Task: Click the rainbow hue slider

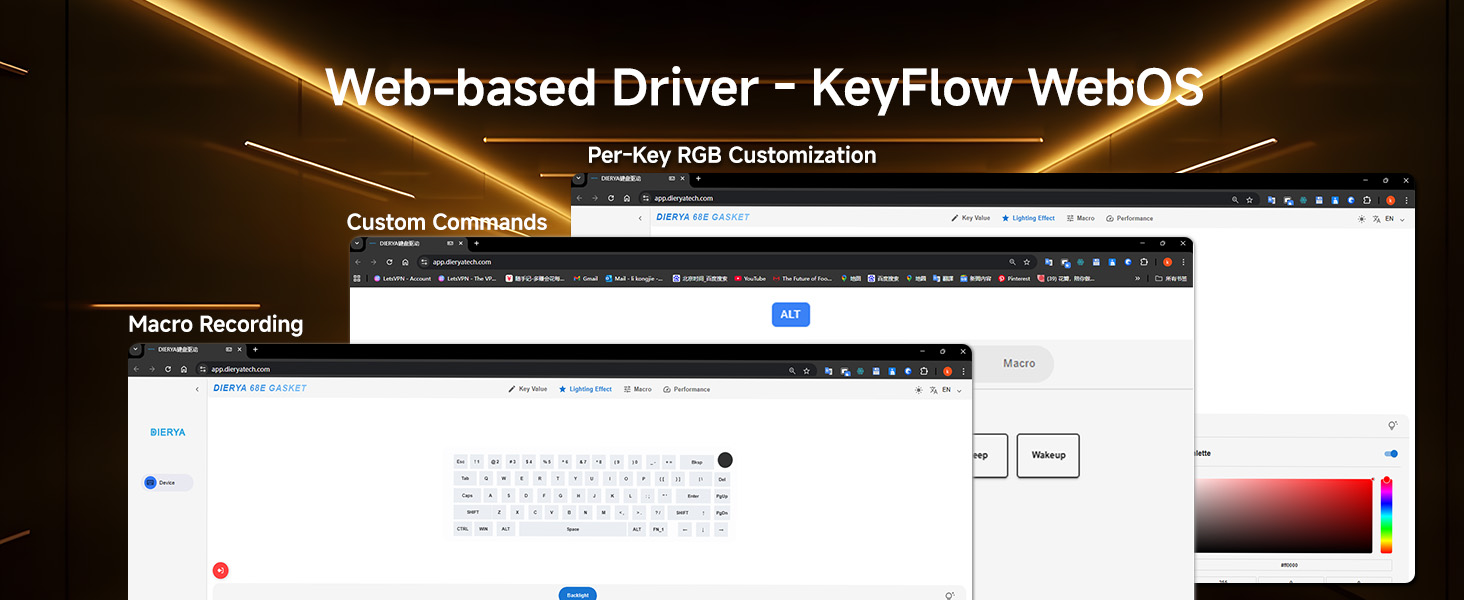Action: click(x=1386, y=515)
